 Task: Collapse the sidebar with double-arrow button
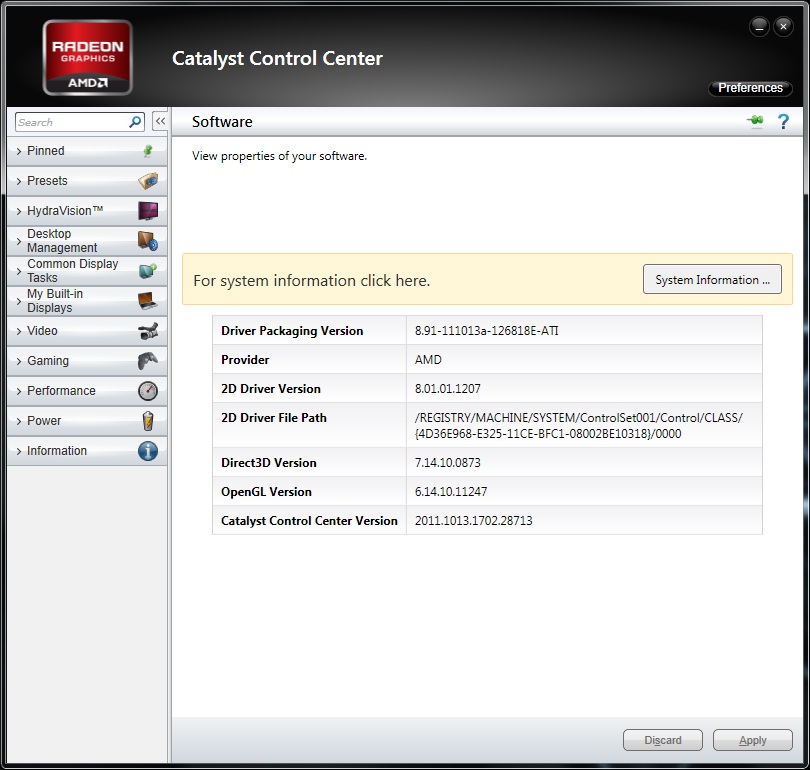pyautogui.click(x=160, y=122)
